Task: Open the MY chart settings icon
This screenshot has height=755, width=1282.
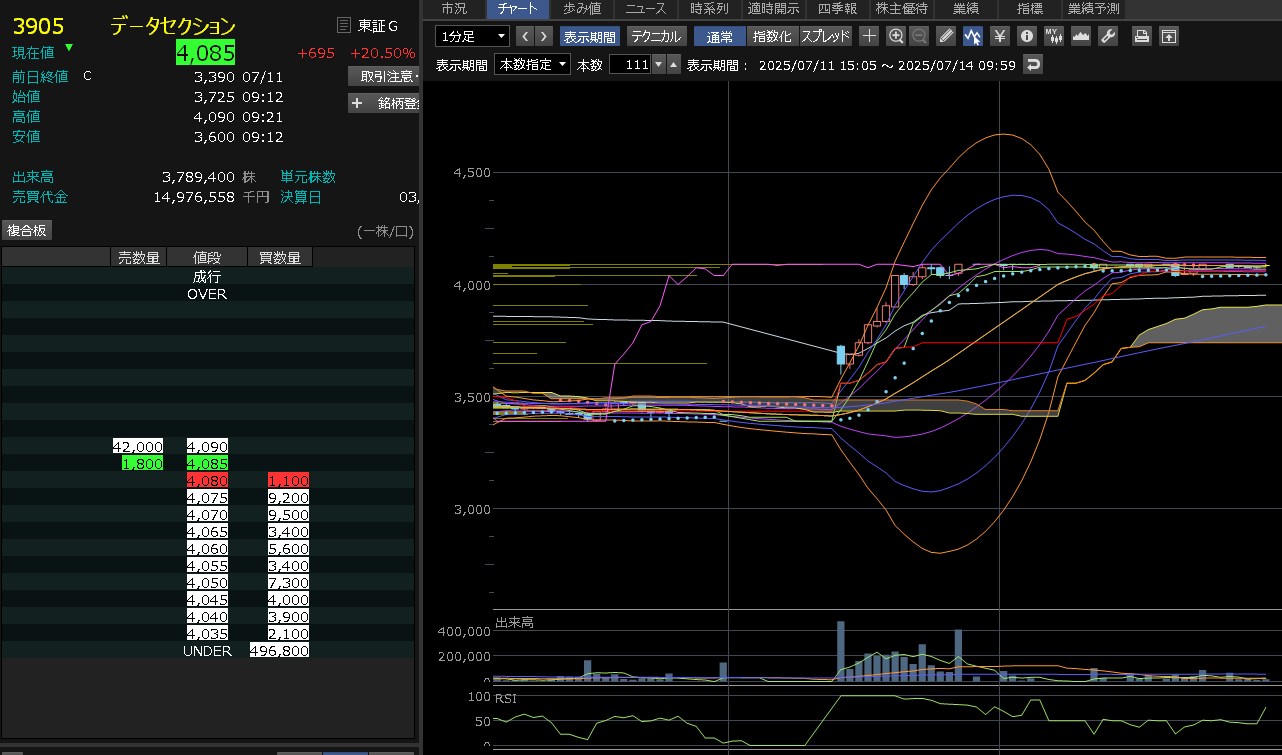Action: [x=1053, y=36]
